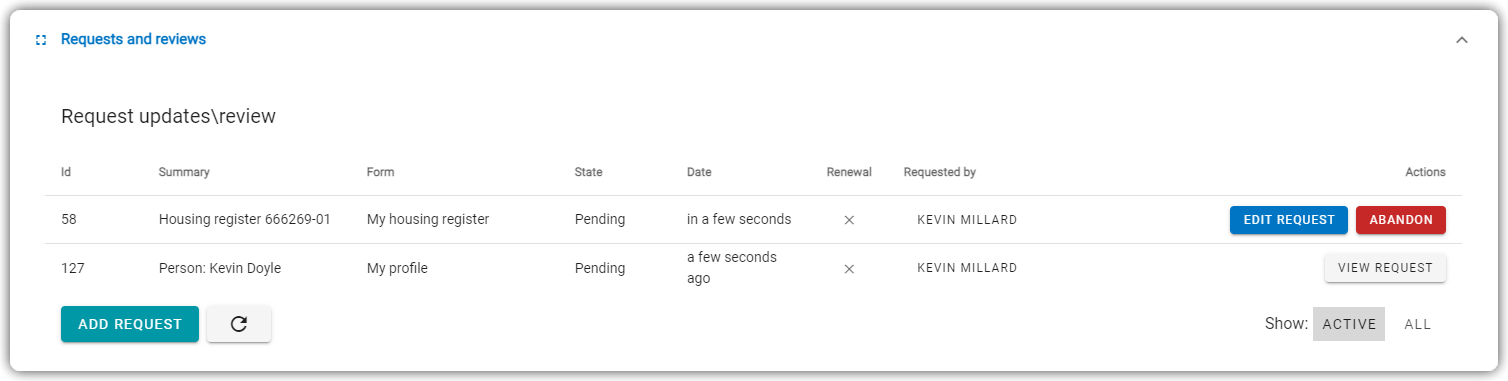Viewport: 1508px width, 381px height.
Task: Click the Date column header
Action: (699, 172)
